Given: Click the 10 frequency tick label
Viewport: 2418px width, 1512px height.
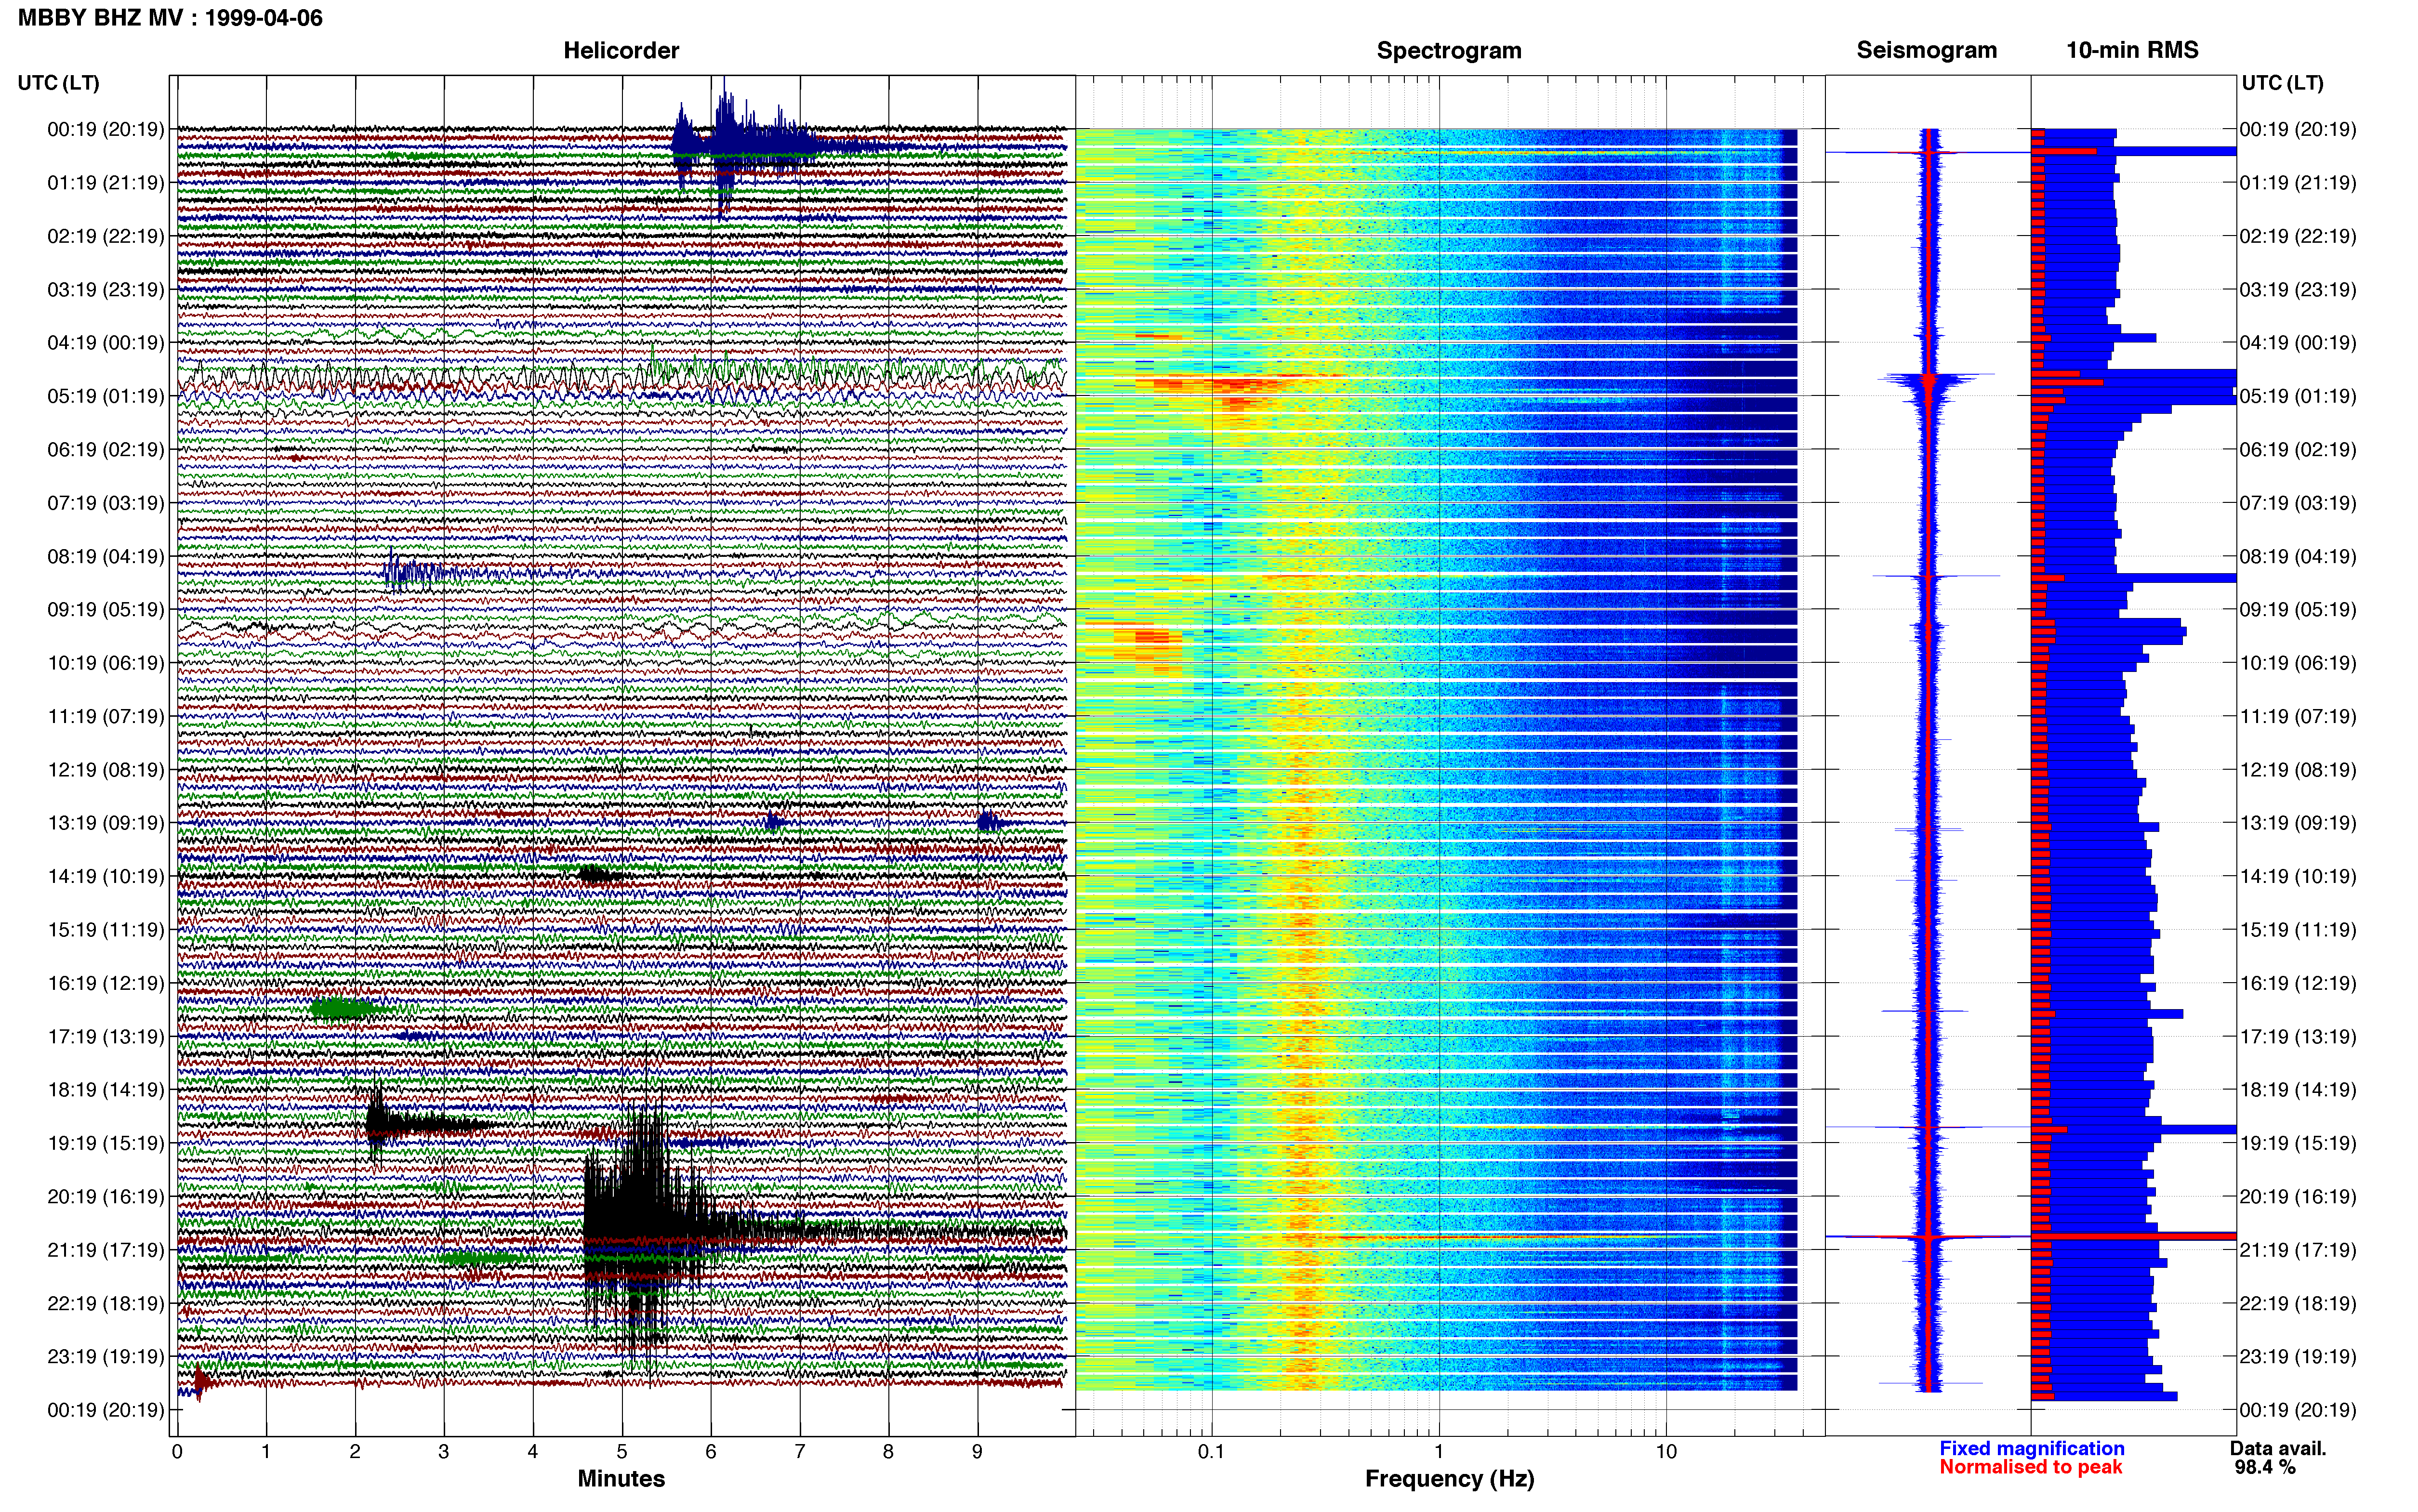Looking at the screenshot, I should pyautogui.click(x=1666, y=1451).
